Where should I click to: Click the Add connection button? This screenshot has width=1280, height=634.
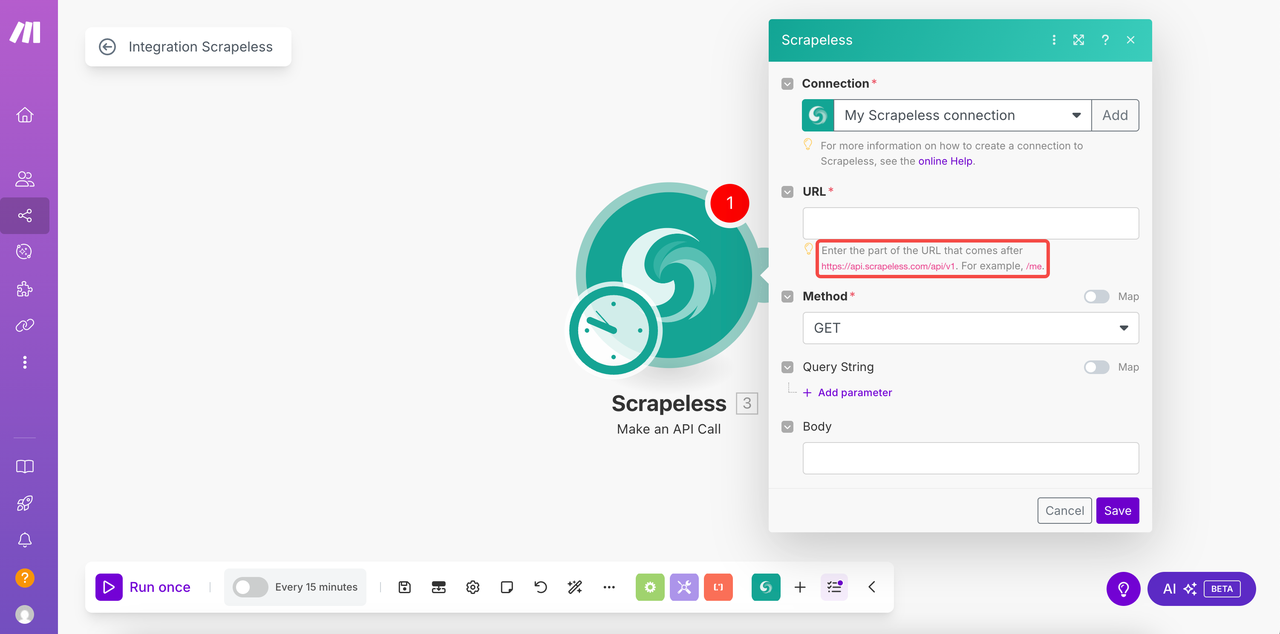coord(1115,115)
